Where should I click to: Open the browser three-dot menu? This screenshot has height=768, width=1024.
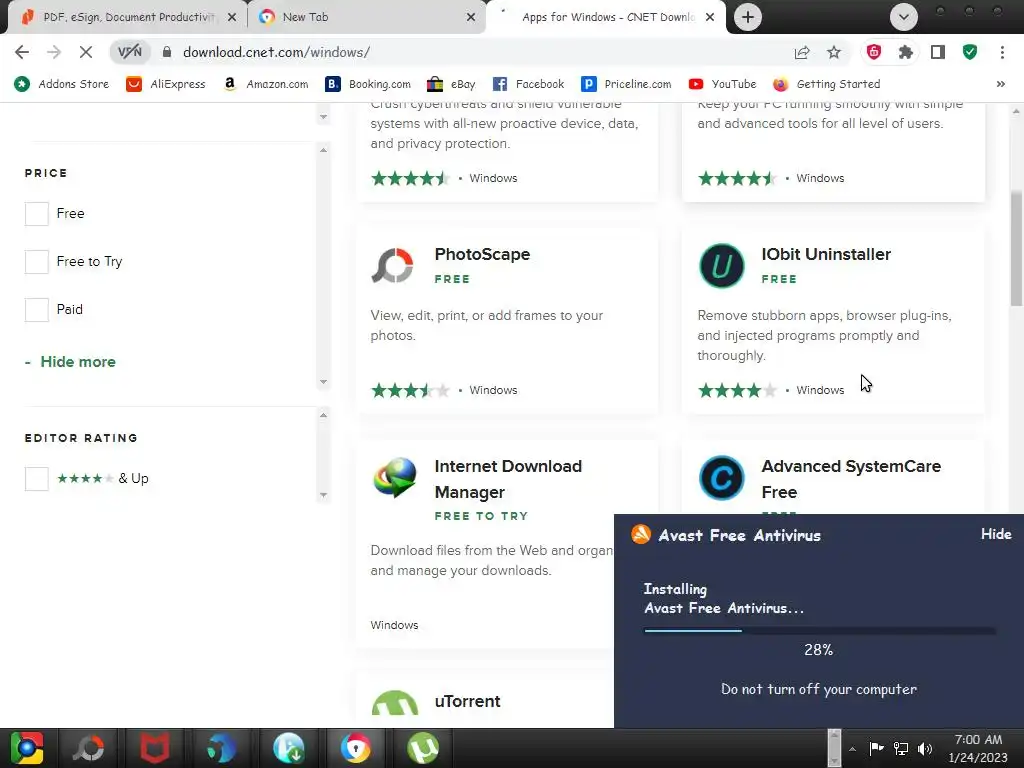tap(1002, 52)
